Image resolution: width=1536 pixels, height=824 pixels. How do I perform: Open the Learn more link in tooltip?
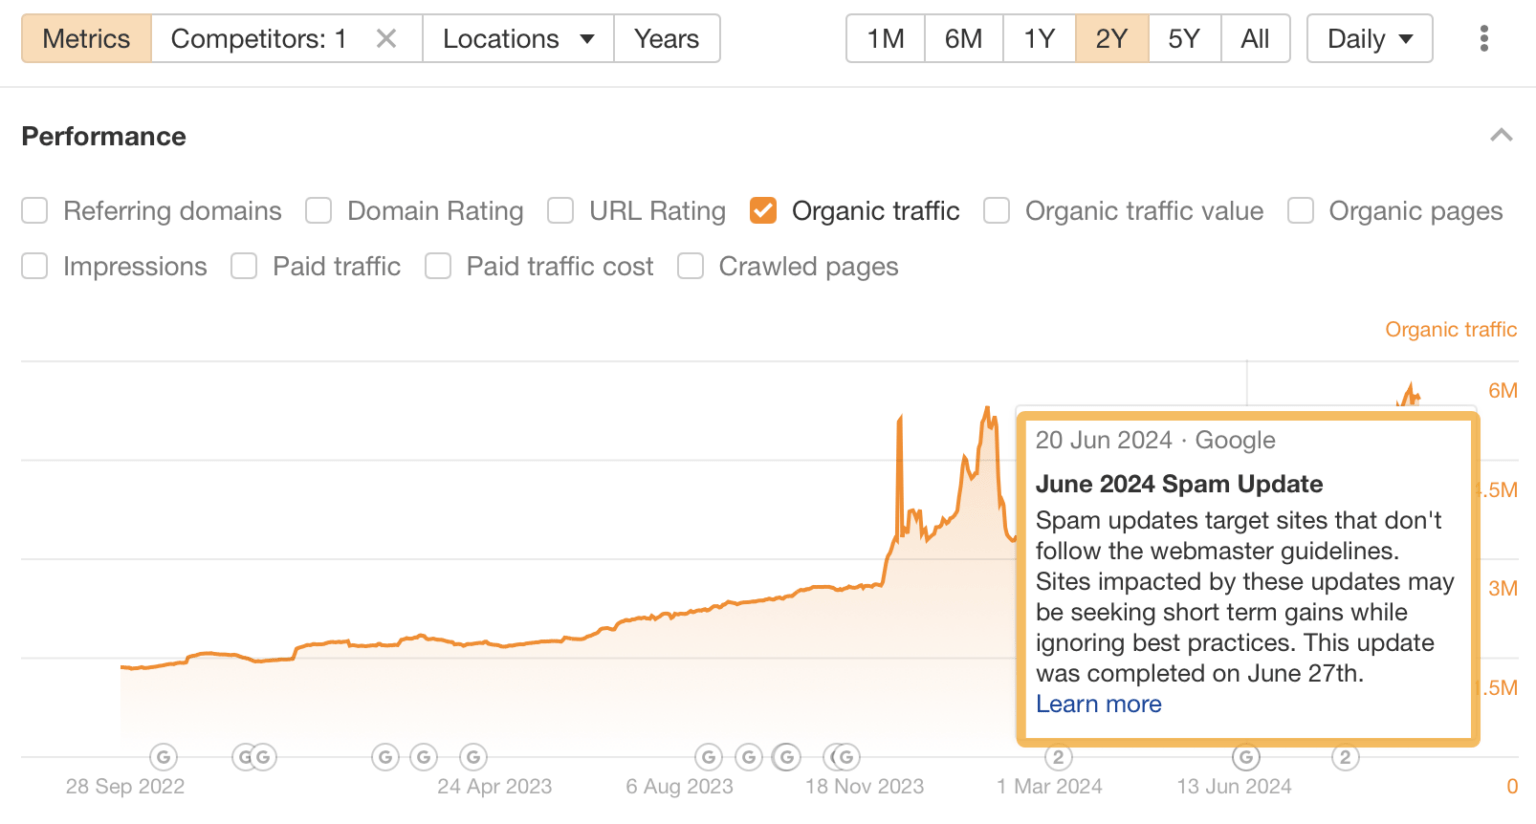pyautogui.click(x=1098, y=704)
